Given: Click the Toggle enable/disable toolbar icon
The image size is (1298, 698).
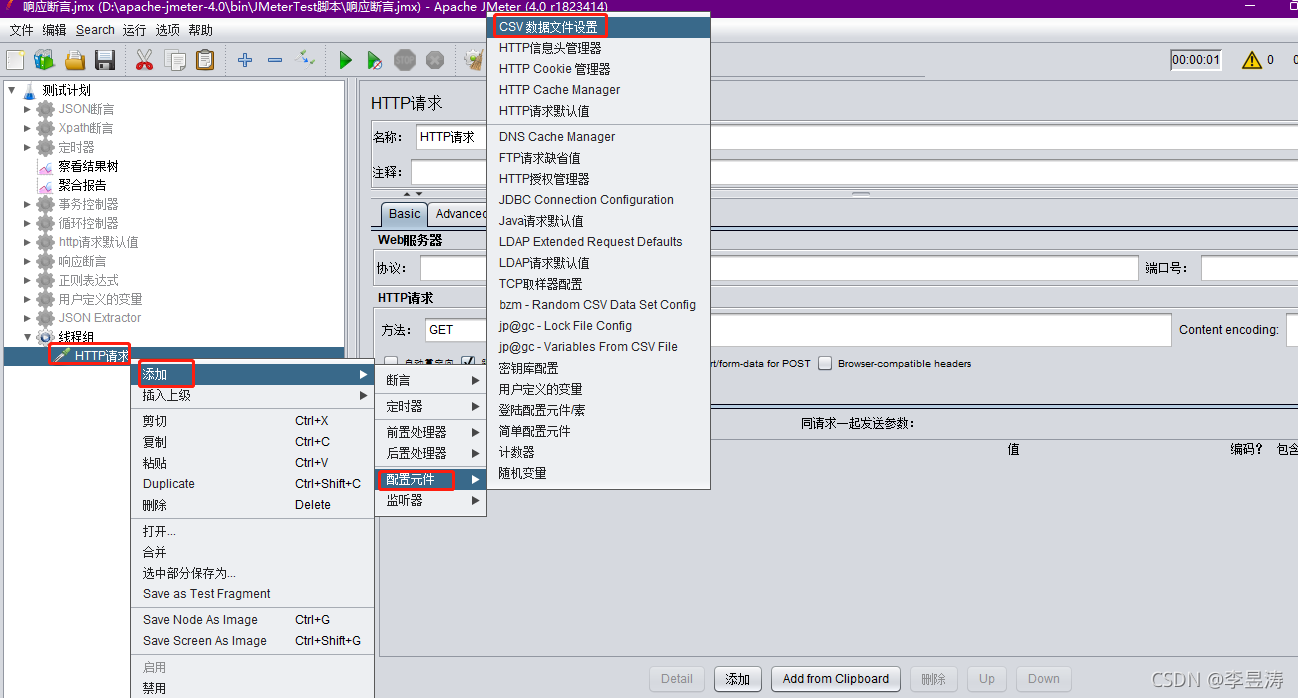Looking at the screenshot, I should (306, 60).
